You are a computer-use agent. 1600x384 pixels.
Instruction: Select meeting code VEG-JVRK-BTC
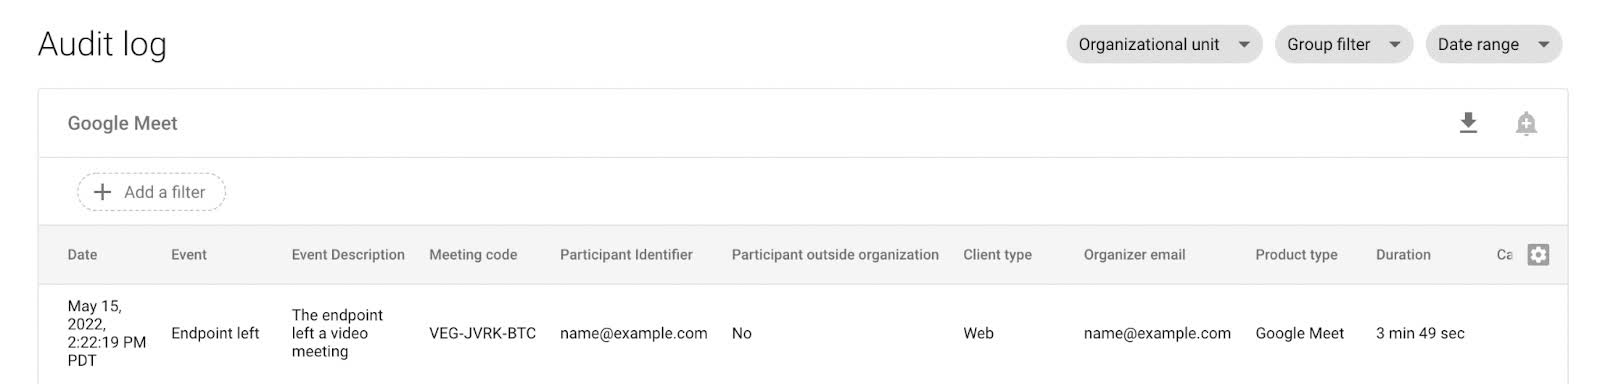[x=482, y=333]
